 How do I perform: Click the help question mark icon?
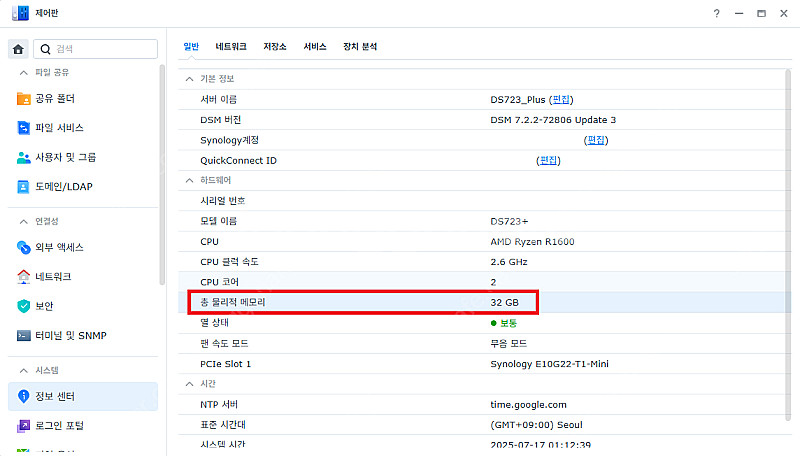pyautogui.click(x=716, y=14)
